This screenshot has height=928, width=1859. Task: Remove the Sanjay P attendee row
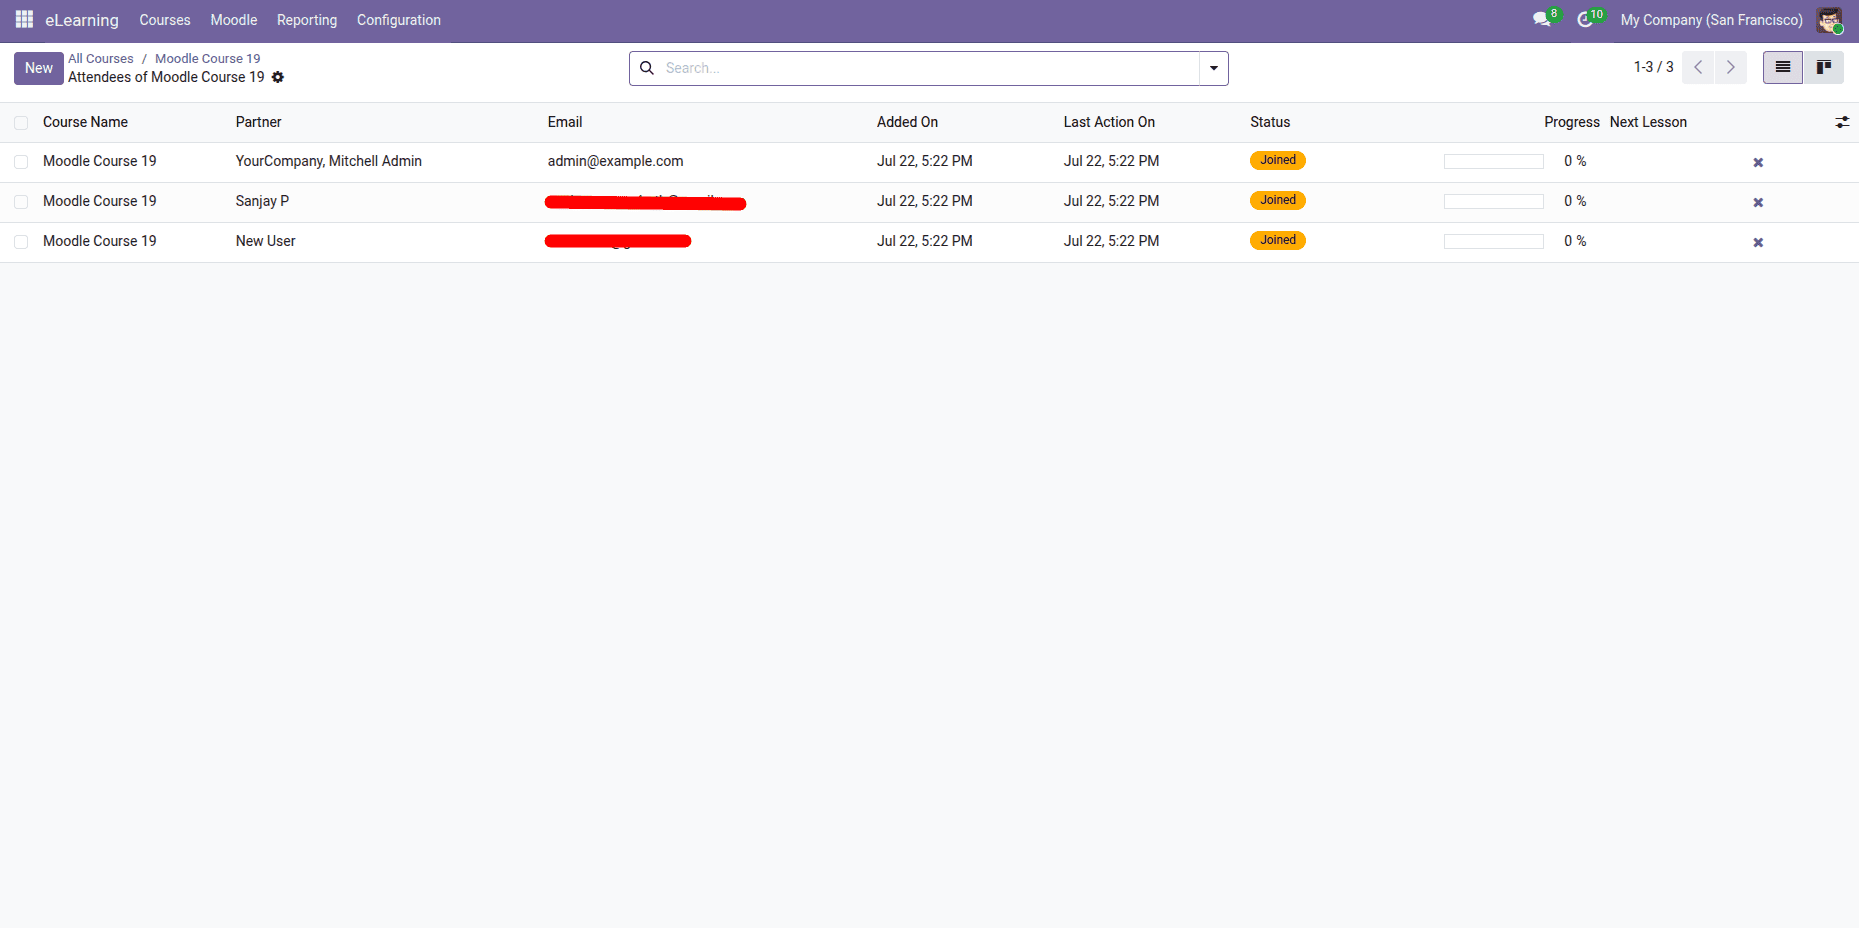[x=1758, y=202]
